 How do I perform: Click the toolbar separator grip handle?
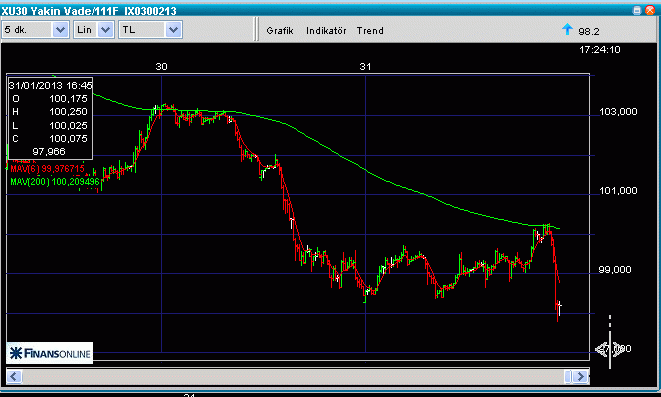[x=256, y=29]
